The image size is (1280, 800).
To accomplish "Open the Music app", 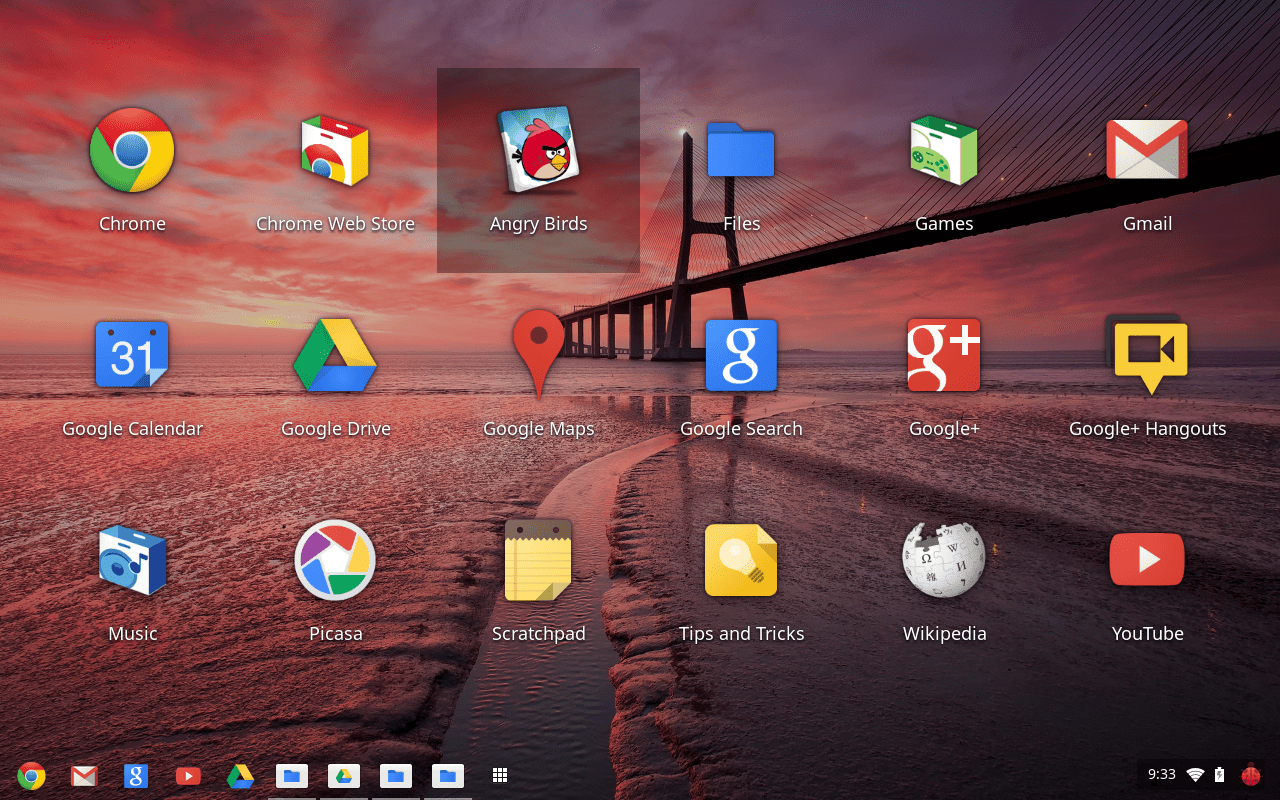I will click(132, 560).
